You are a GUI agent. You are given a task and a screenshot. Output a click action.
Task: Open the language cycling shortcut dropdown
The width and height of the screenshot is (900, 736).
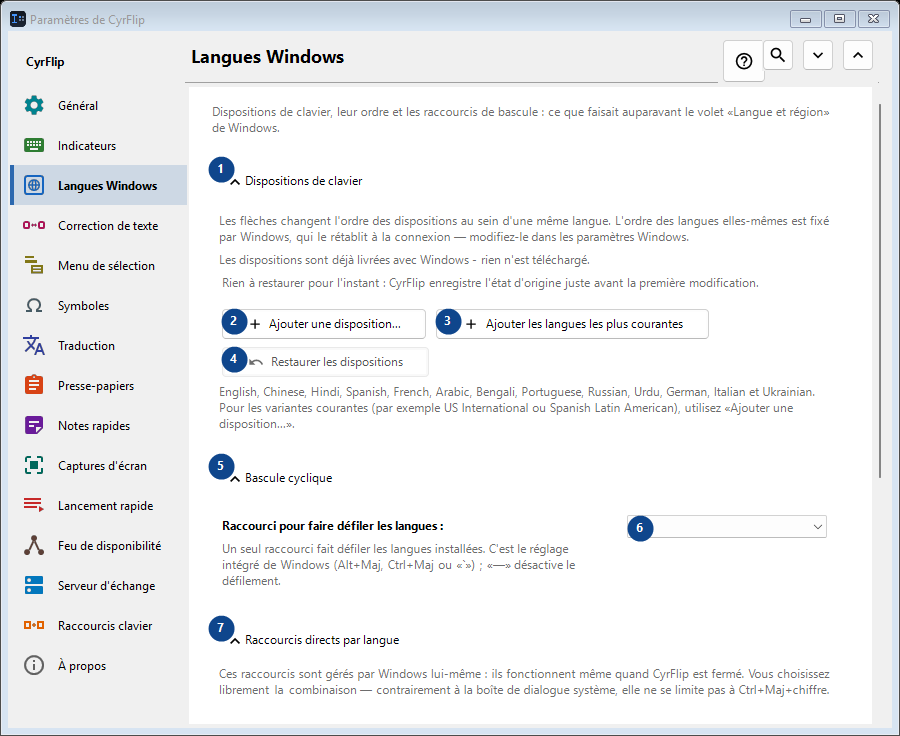(727, 526)
